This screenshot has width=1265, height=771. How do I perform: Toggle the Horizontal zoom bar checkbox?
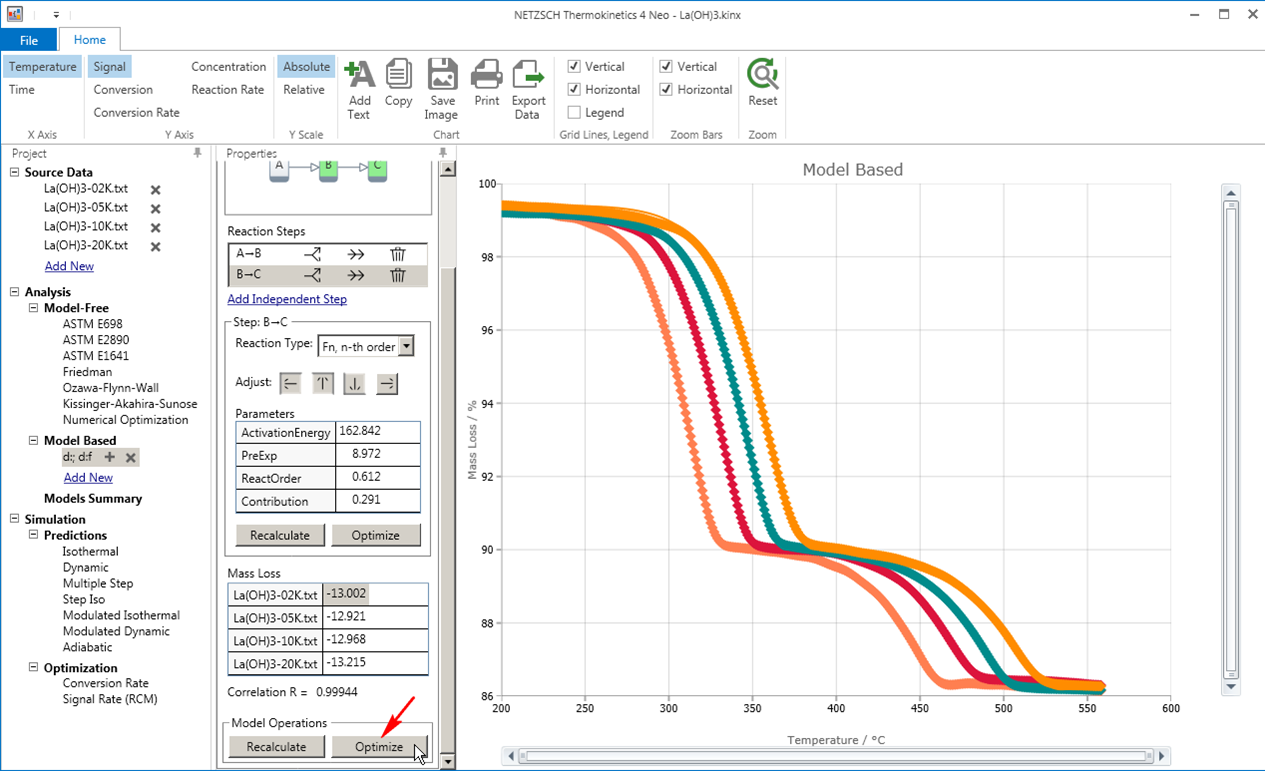click(666, 90)
